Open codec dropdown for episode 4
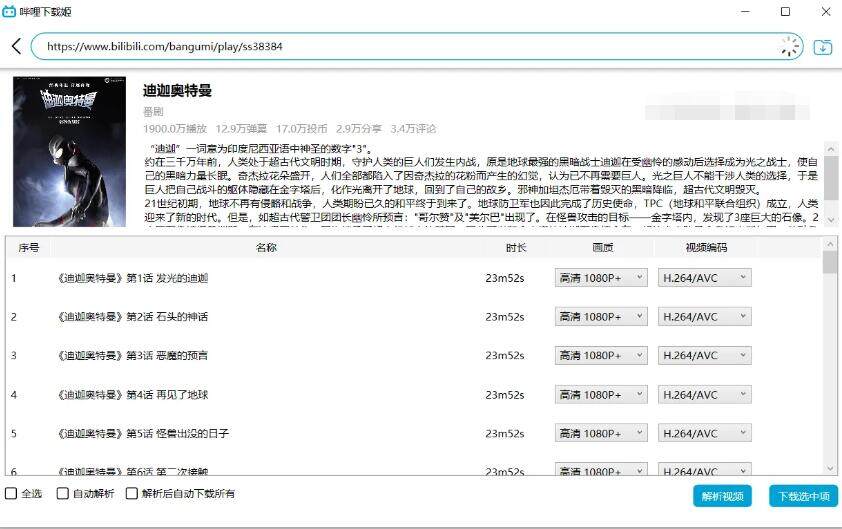This screenshot has width=842, height=529. coord(705,394)
